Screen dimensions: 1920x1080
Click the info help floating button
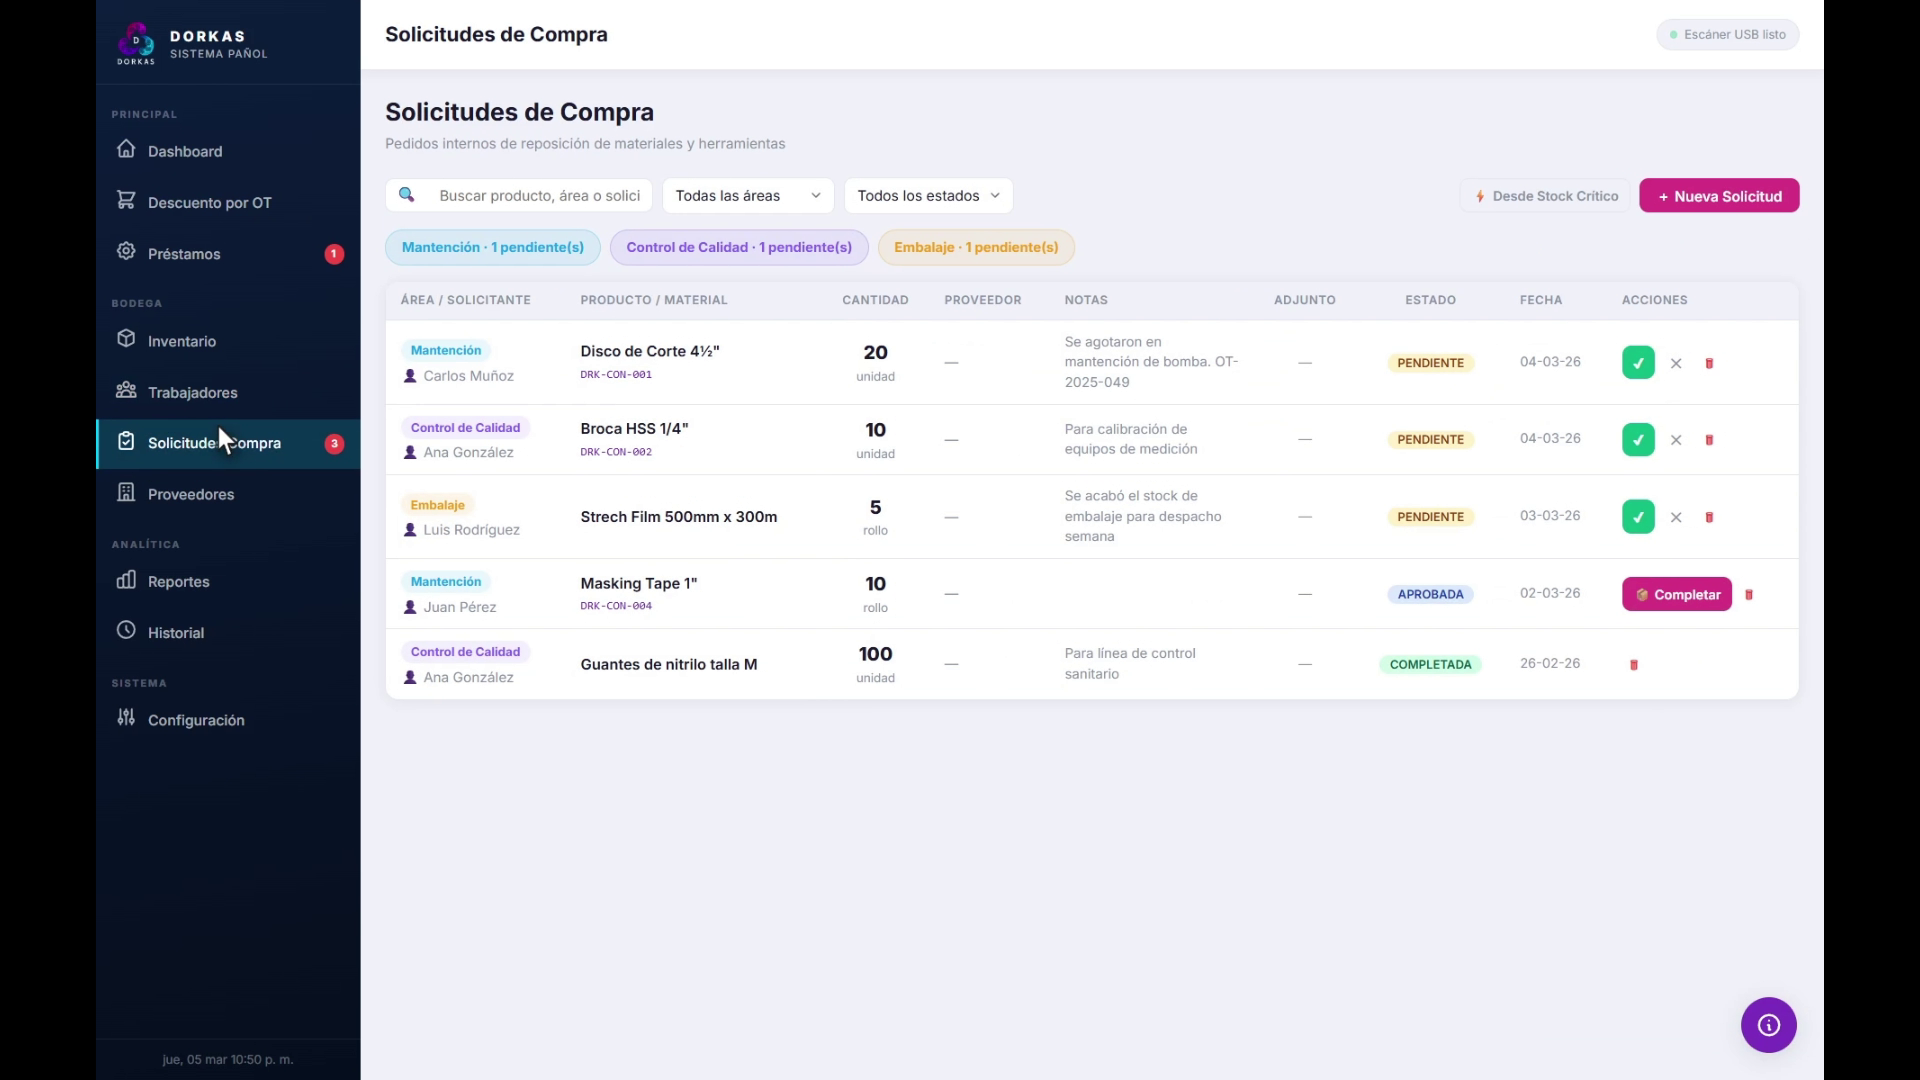[1768, 1025]
